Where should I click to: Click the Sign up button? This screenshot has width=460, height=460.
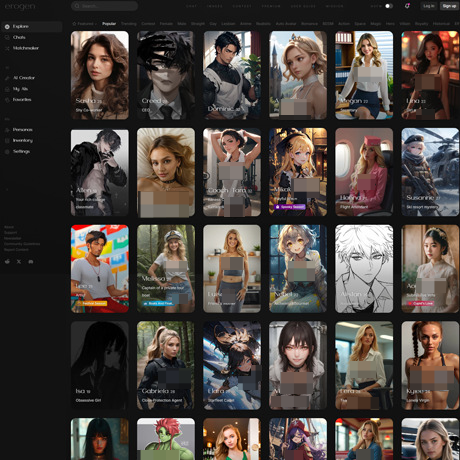(449, 6)
